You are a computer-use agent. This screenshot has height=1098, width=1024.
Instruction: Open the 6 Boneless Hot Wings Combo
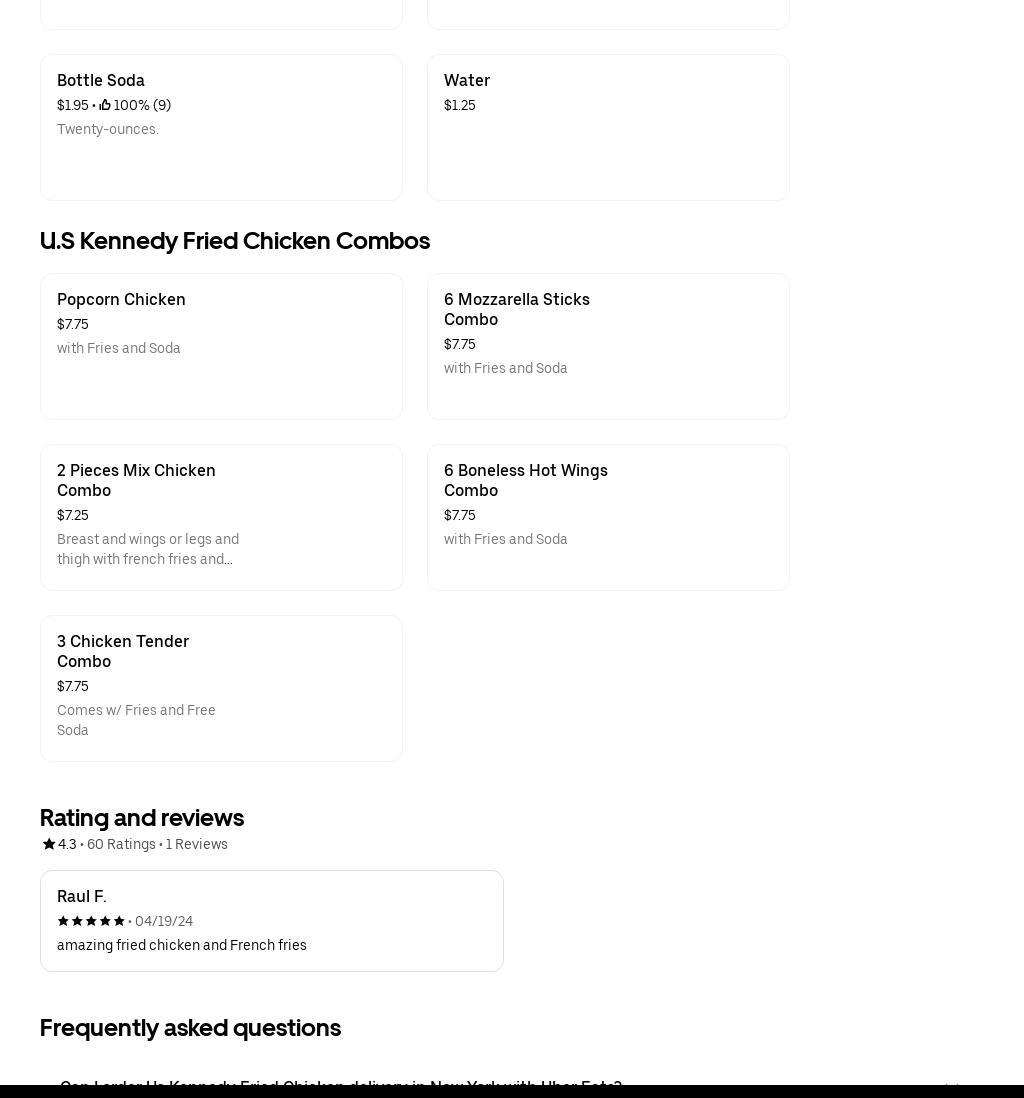(x=608, y=517)
